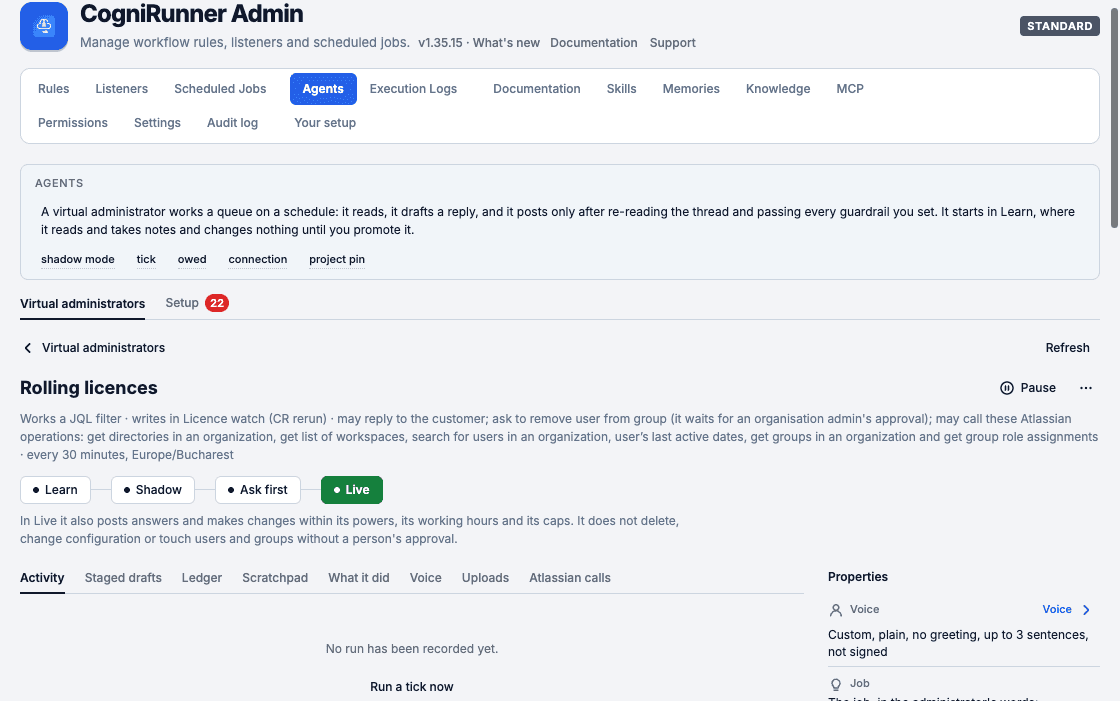
Task: Open the Ledger tab
Action: pyautogui.click(x=201, y=578)
